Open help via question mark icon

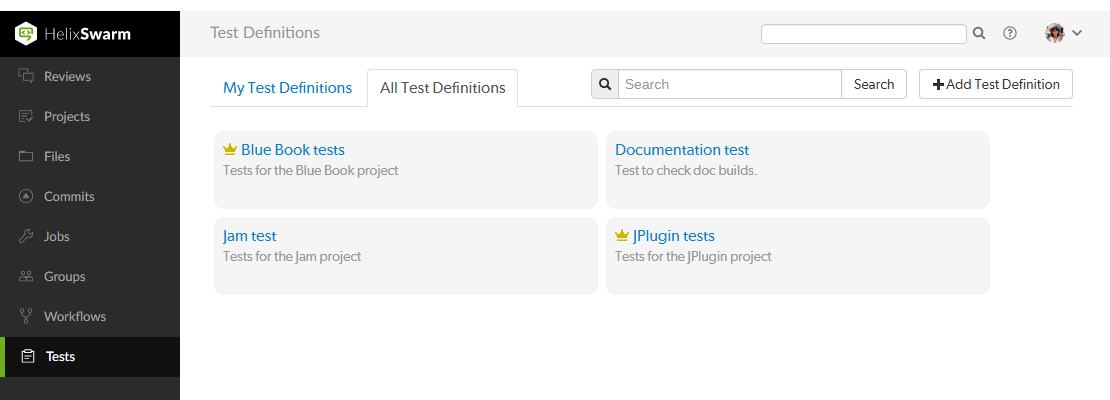pyautogui.click(x=1010, y=33)
